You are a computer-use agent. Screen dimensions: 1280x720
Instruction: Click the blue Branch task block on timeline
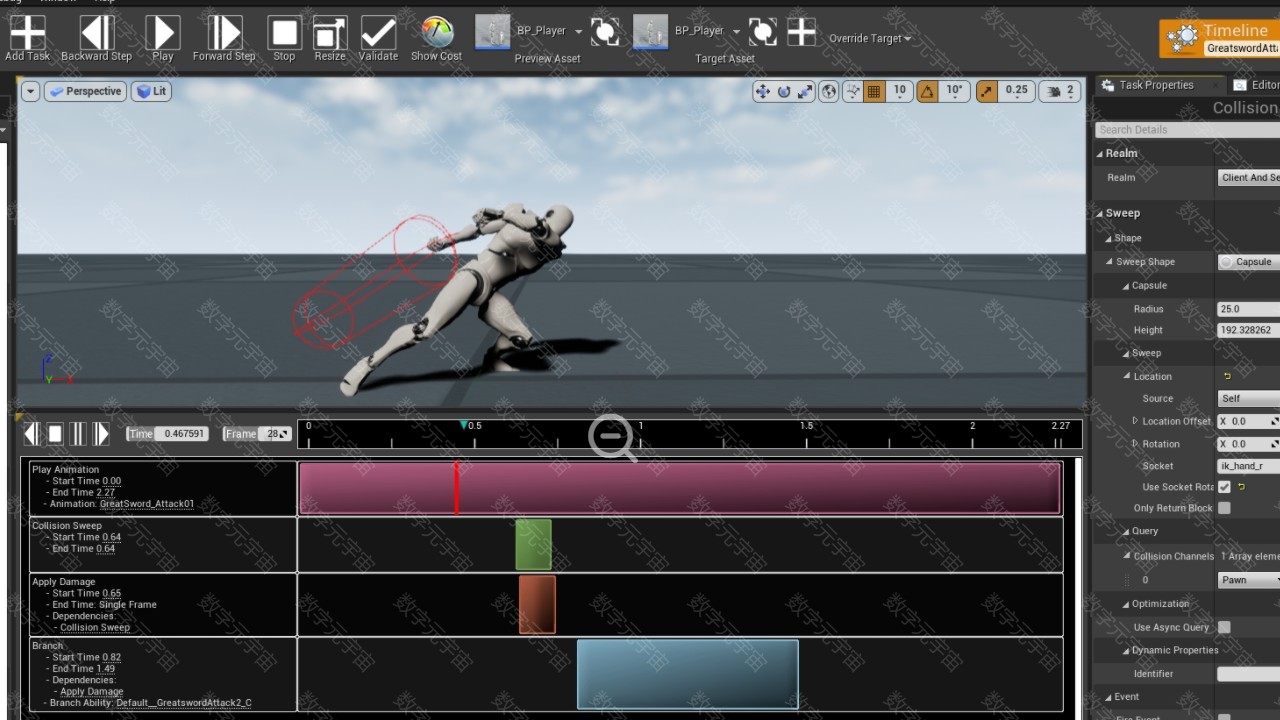[687, 674]
